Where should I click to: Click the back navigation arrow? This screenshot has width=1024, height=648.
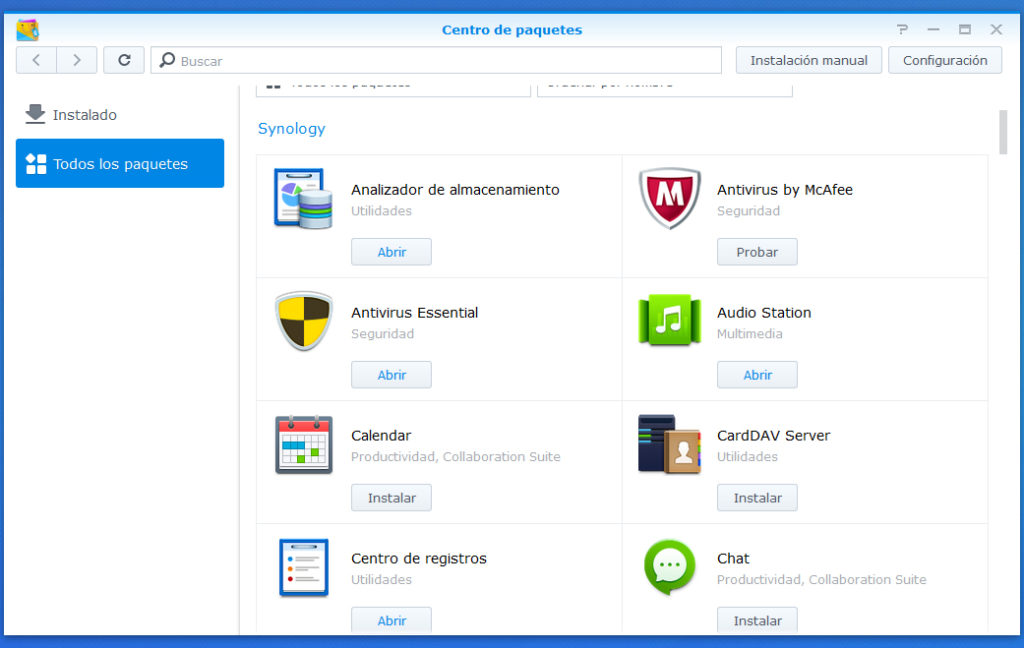pos(37,60)
